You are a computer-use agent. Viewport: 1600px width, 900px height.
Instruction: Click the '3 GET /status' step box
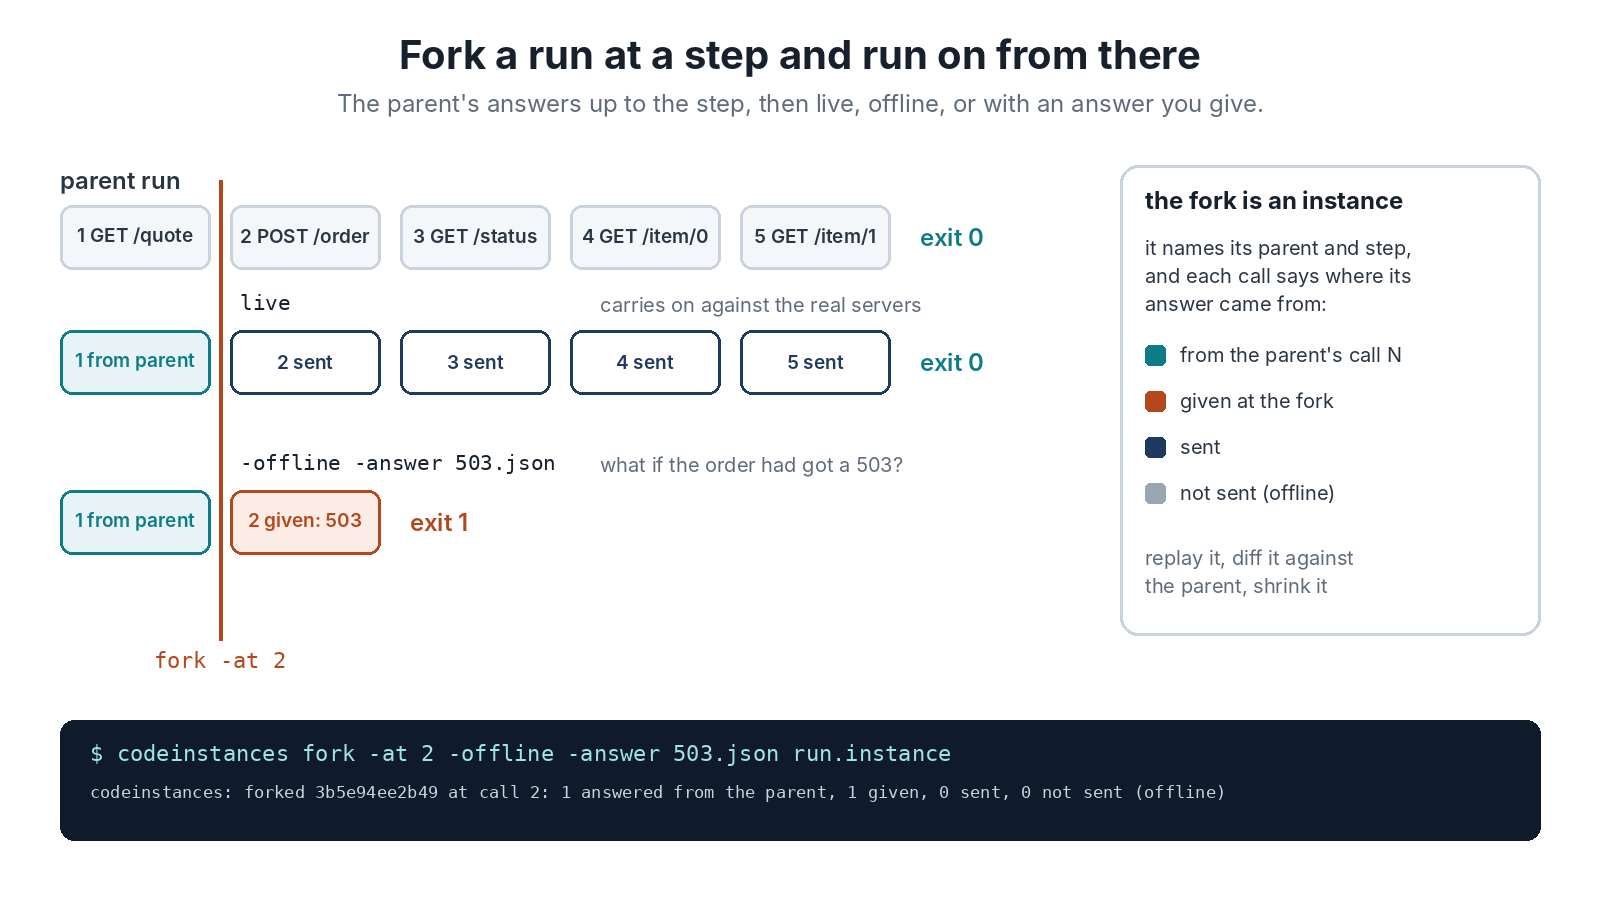(475, 237)
